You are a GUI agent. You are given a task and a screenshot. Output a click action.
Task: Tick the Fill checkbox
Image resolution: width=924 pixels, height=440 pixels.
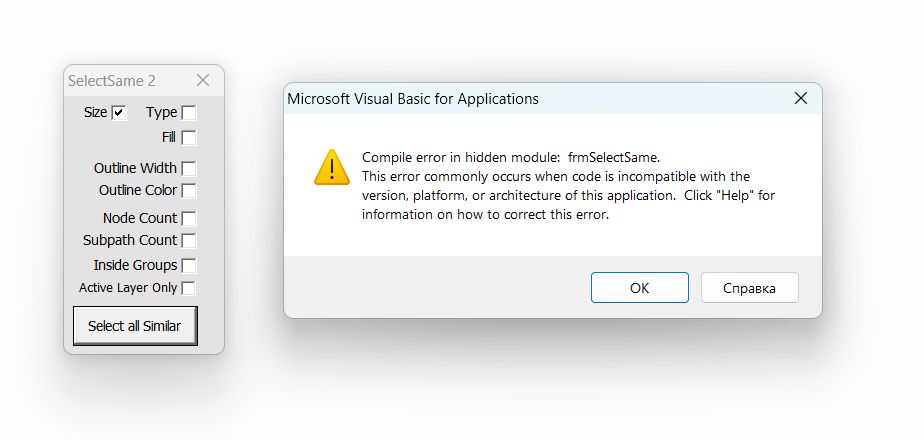[189, 137]
